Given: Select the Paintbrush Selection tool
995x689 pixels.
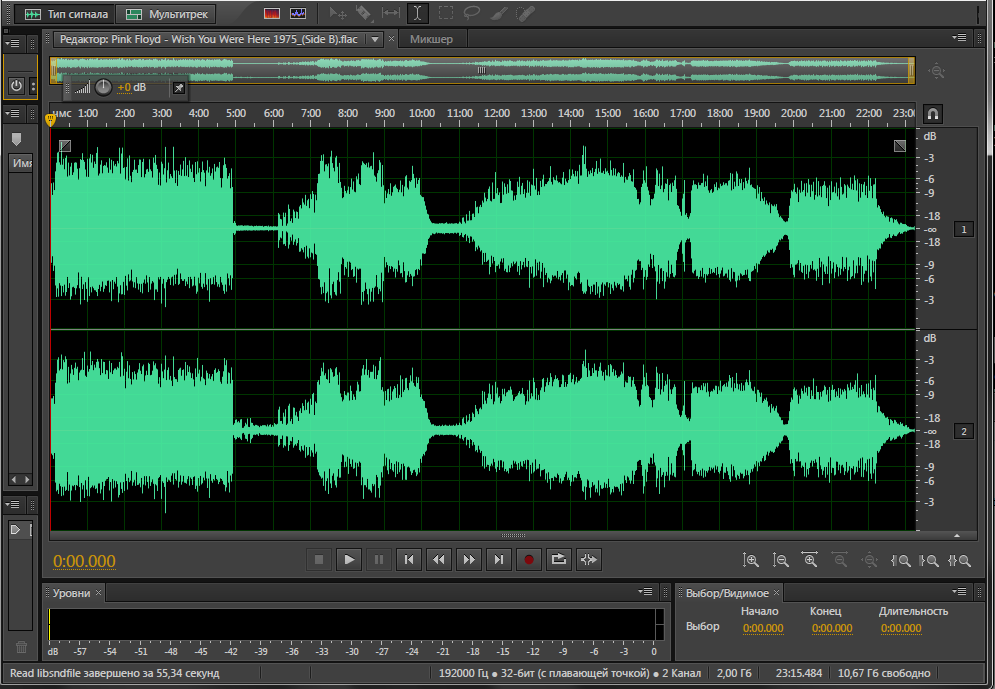Looking at the screenshot, I should point(499,13).
